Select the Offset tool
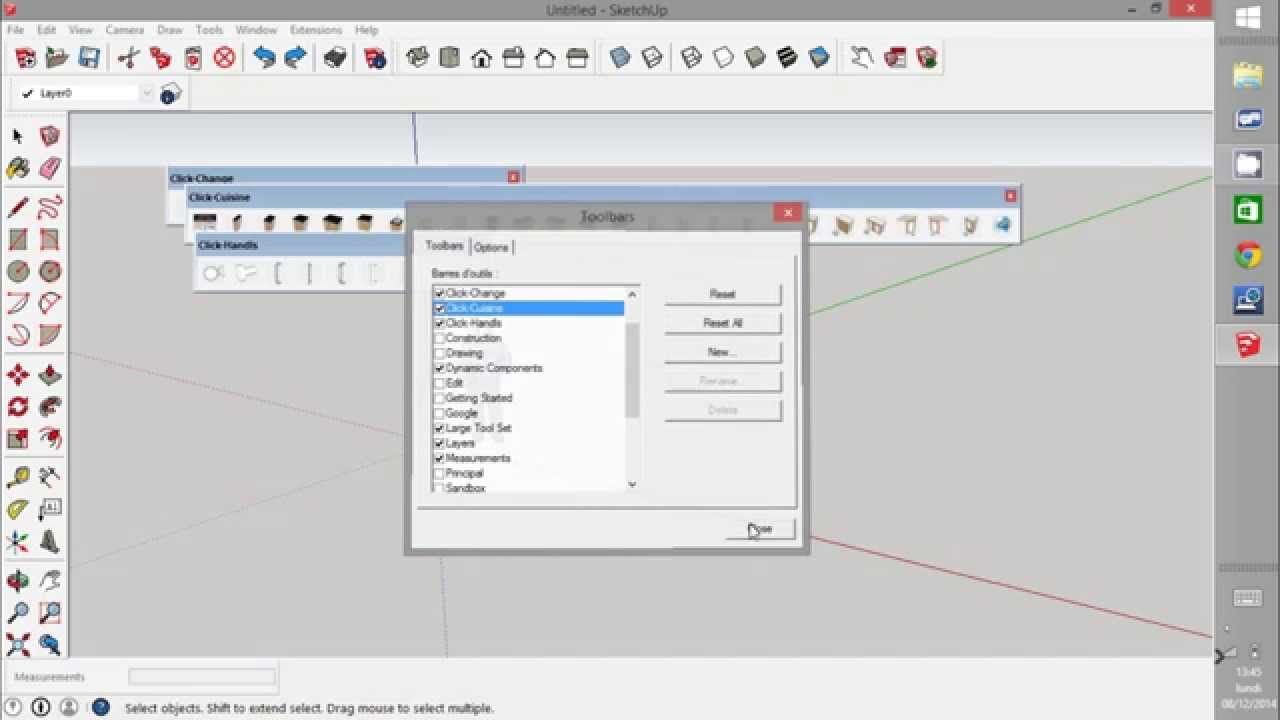This screenshot has width=1280, height=720. click(x=50, y=438)
